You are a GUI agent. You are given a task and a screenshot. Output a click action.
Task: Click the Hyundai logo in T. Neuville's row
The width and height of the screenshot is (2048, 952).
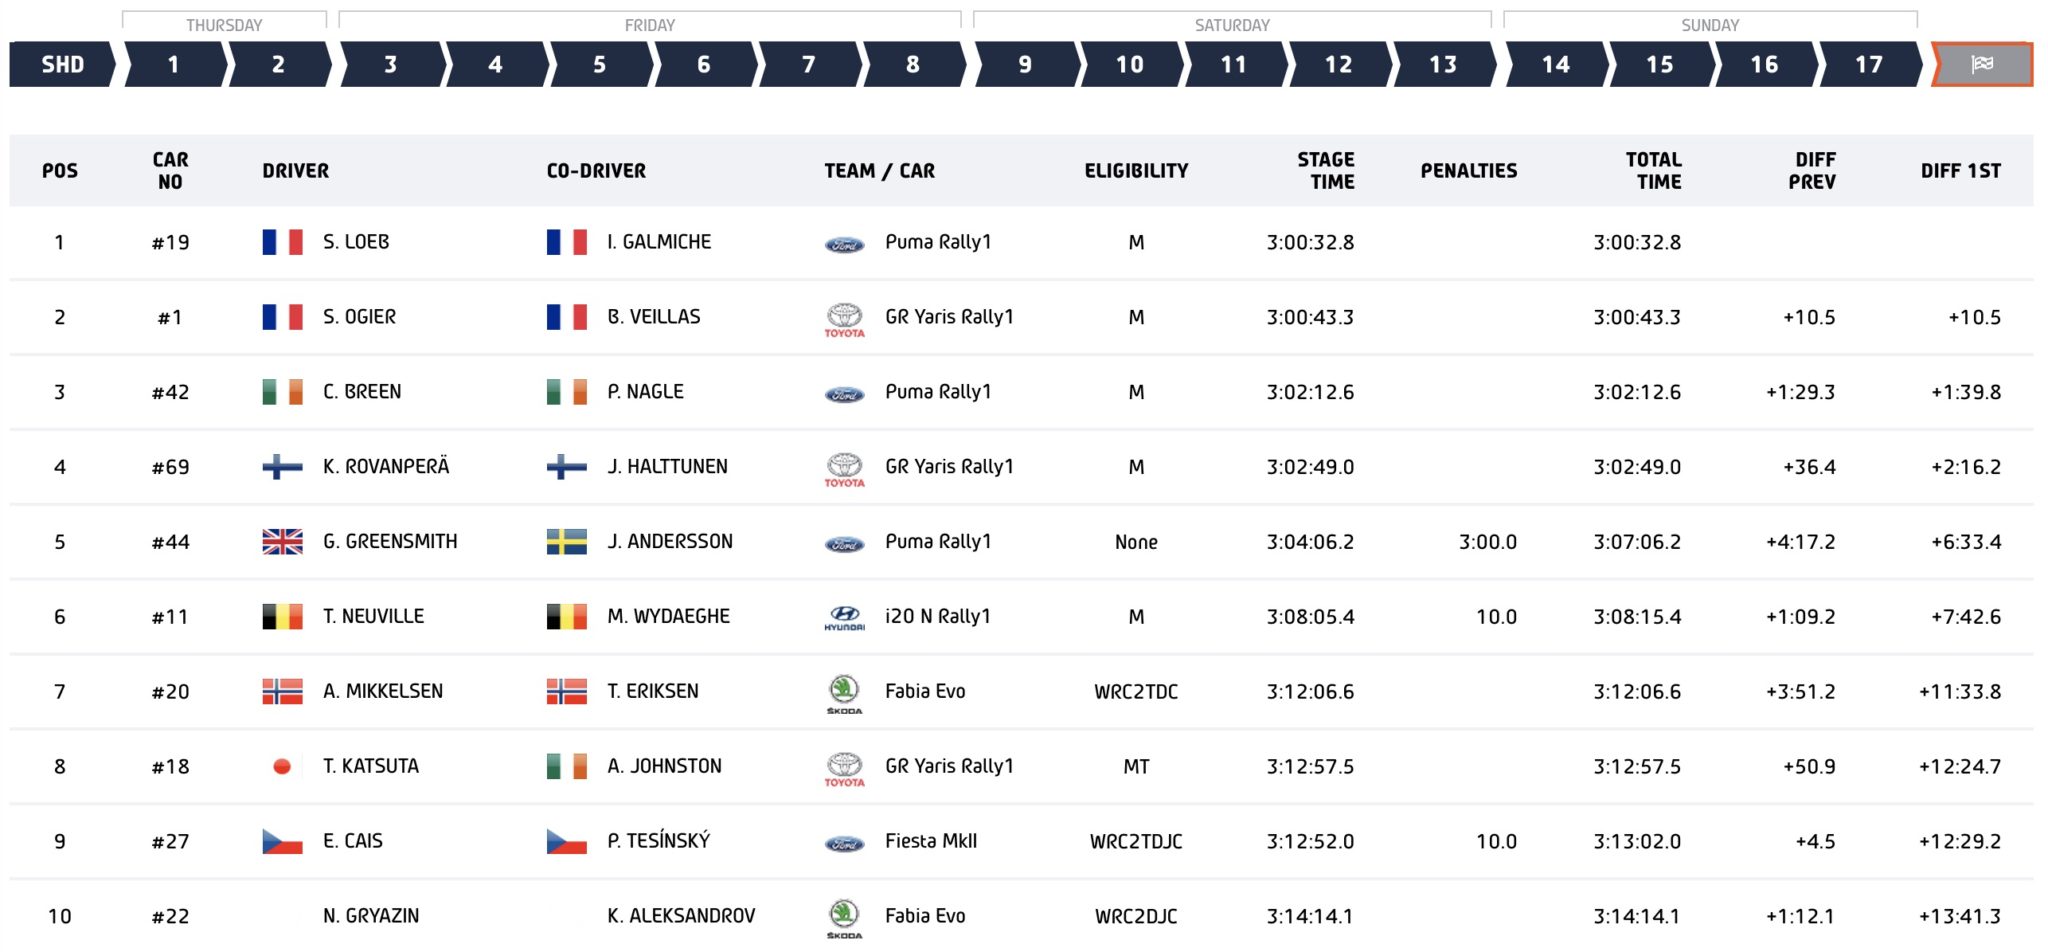coord(845,616)
